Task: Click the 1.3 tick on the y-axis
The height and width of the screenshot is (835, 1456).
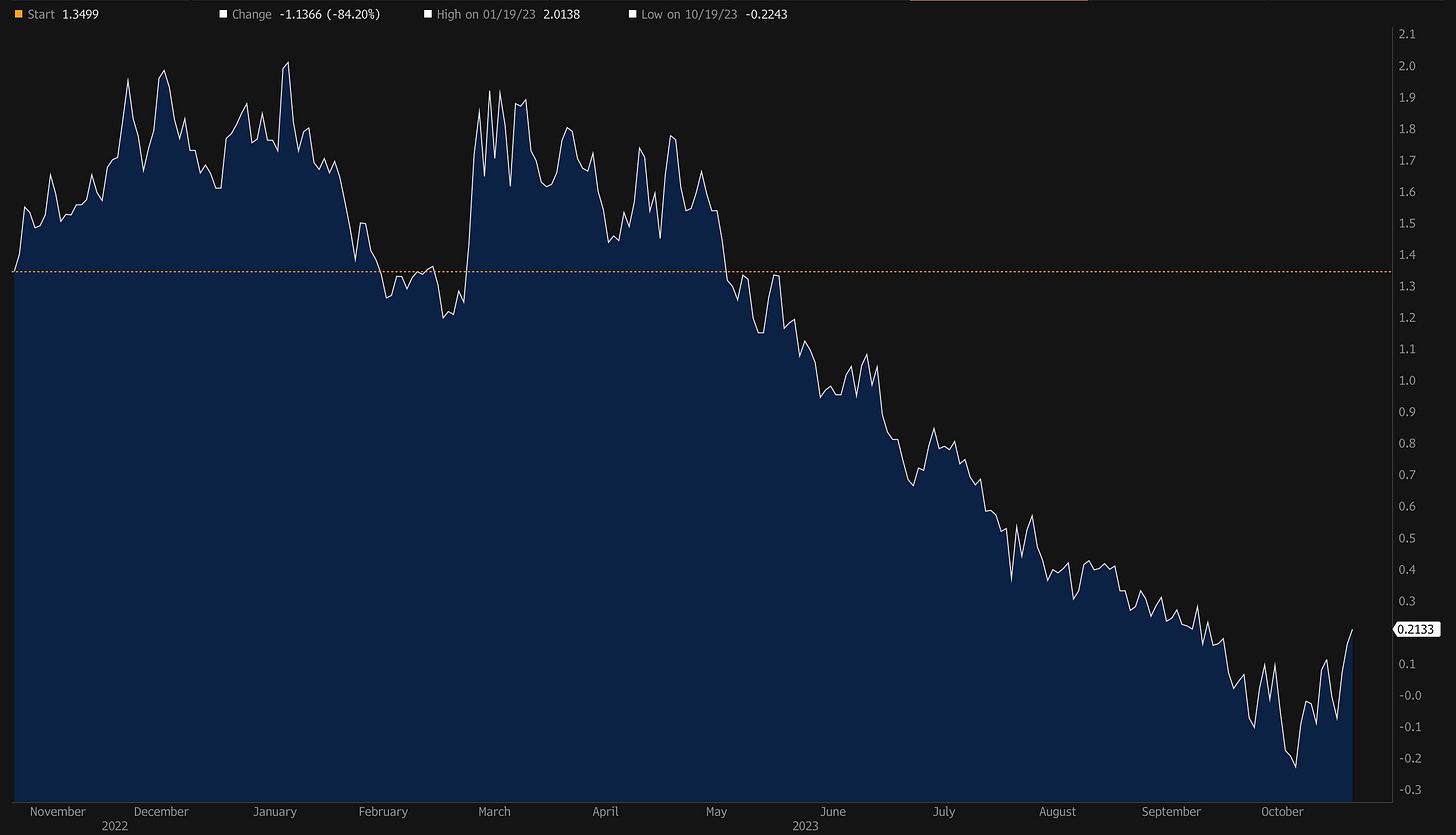Action: tap(1407, 286)
